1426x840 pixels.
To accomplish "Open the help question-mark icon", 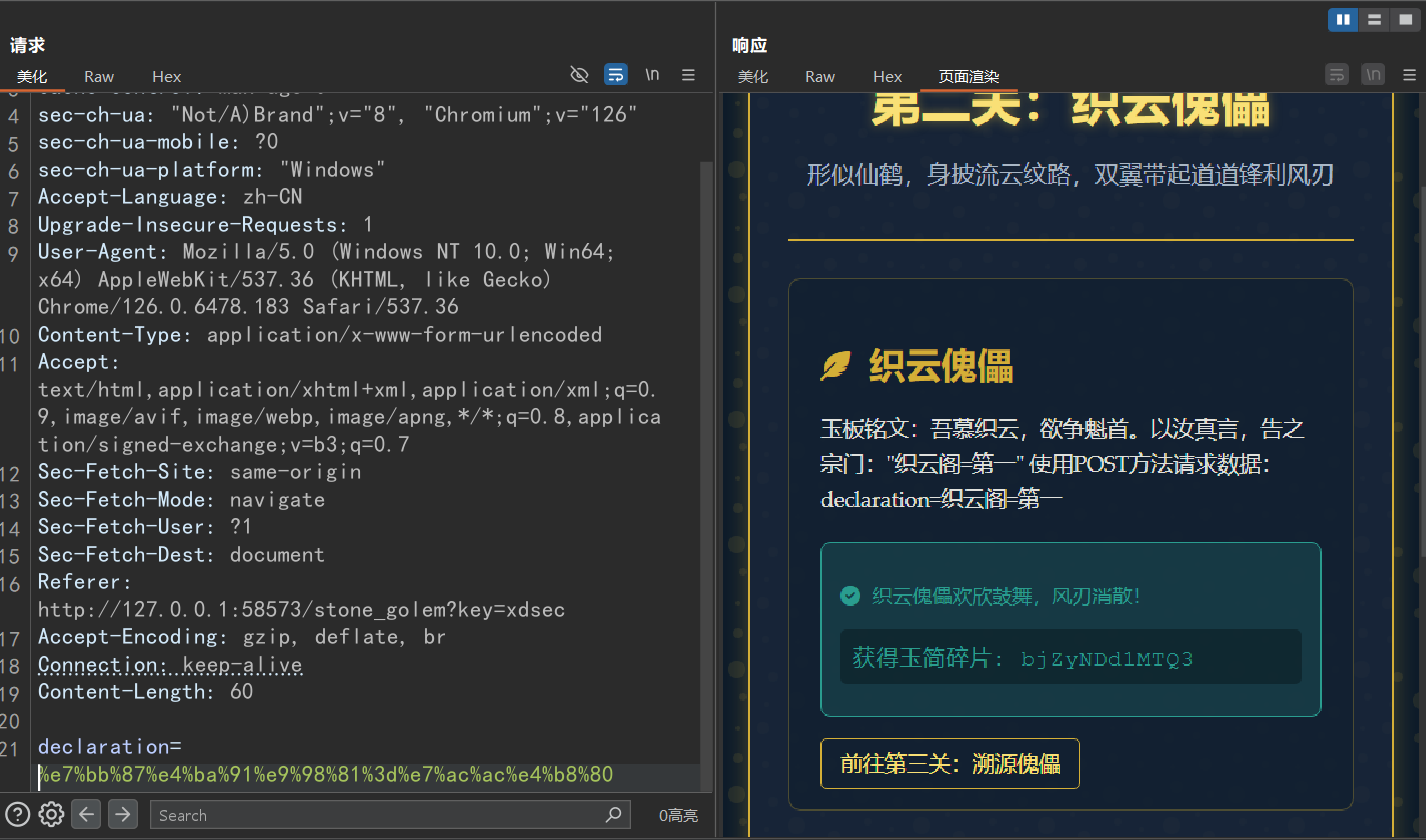I will tap(18, 814).
